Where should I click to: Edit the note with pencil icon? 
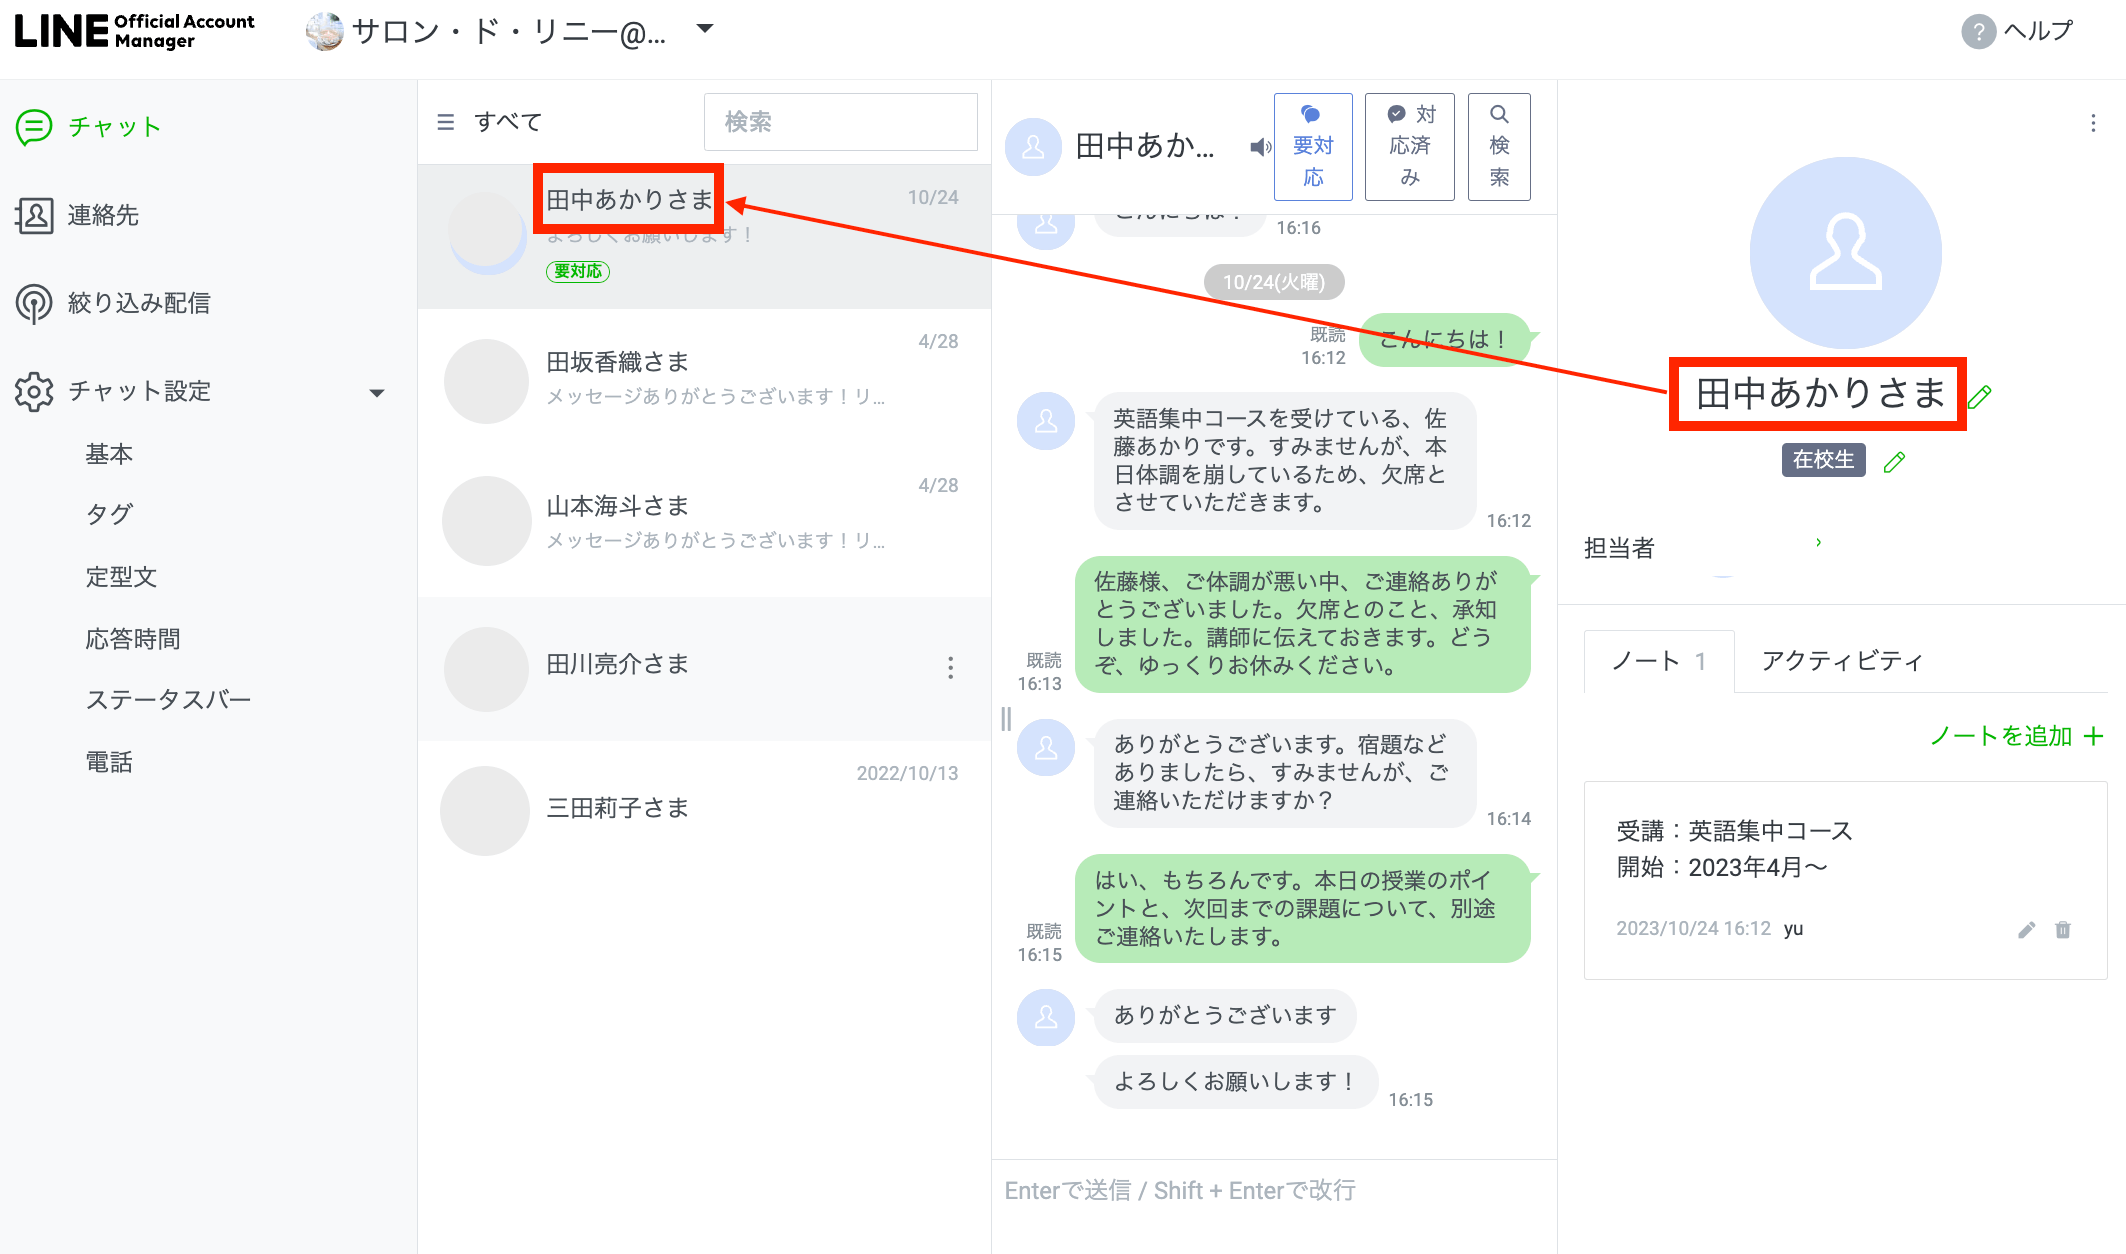click(x=2026, y=930)
